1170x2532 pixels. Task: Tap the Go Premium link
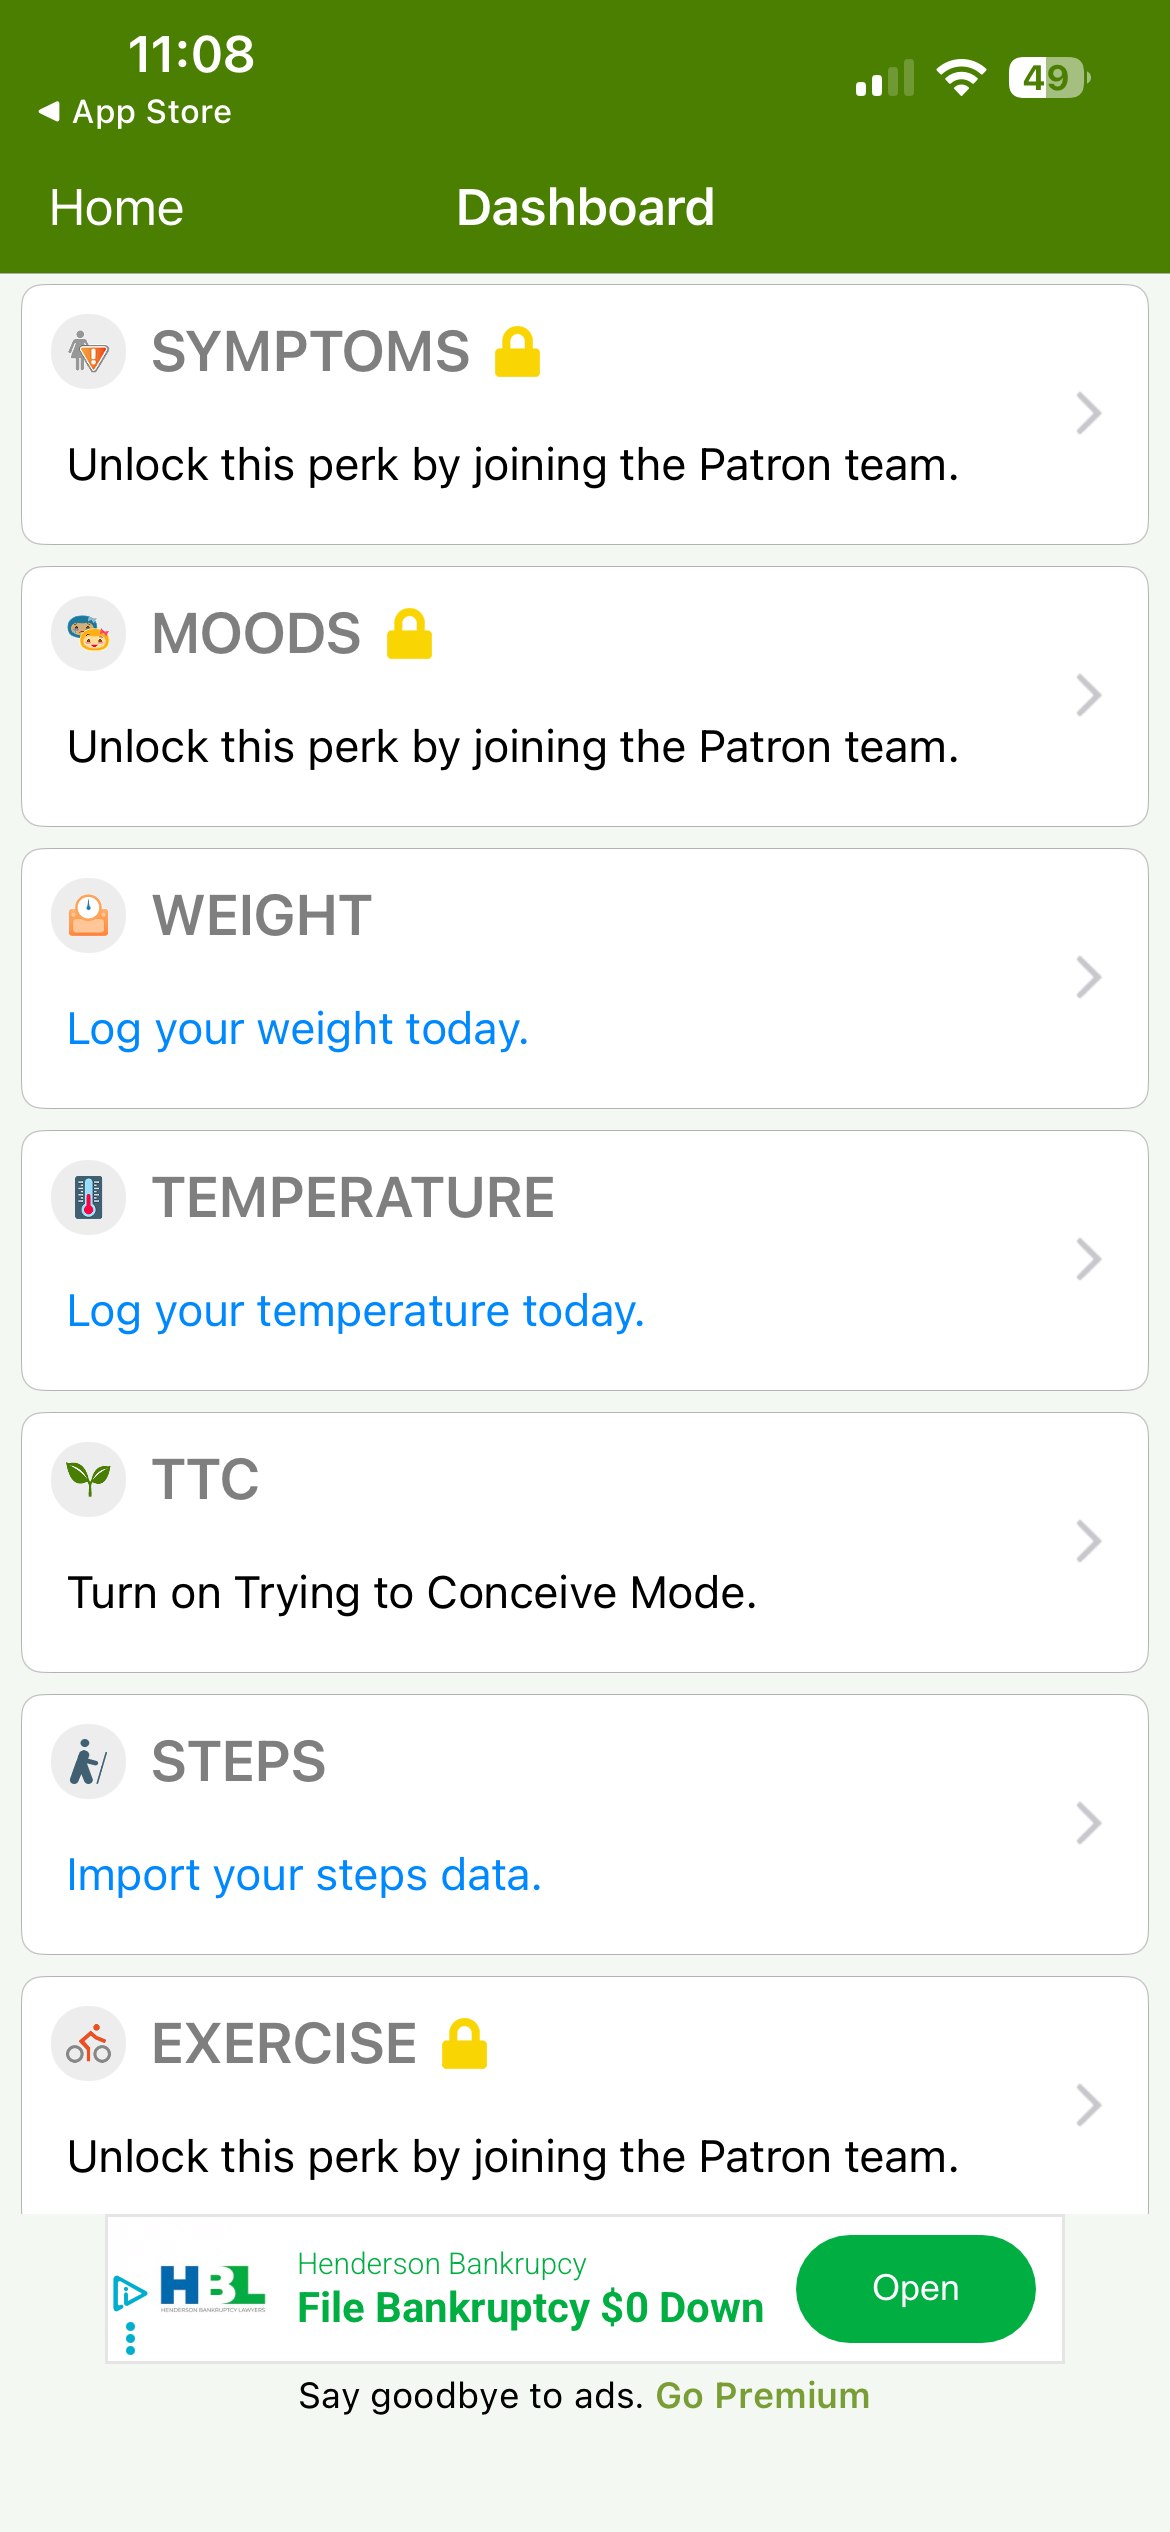[762, 2396]
